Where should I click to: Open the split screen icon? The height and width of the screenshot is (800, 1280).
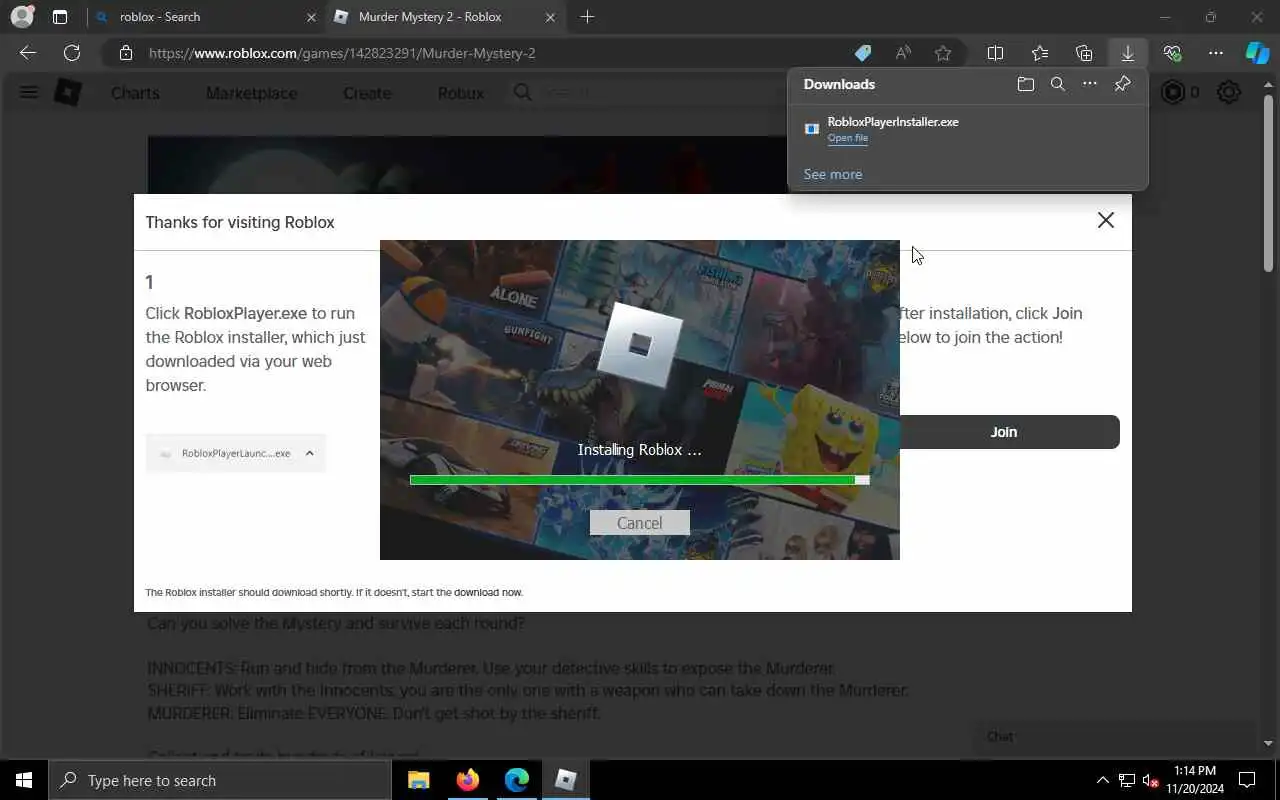click(995, 53)
